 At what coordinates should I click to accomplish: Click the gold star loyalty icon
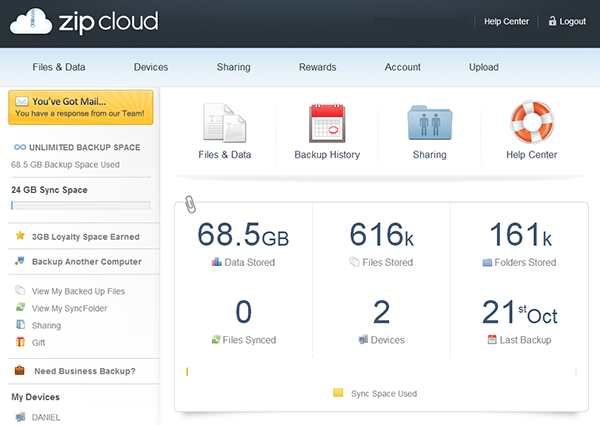20,235
